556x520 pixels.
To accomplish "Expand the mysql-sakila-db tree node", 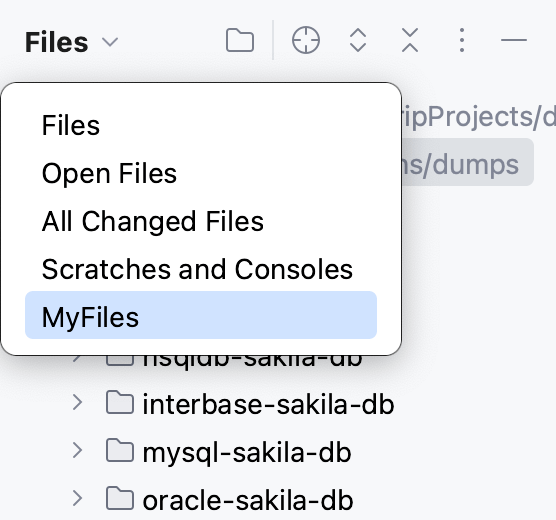I will (77, 451).
